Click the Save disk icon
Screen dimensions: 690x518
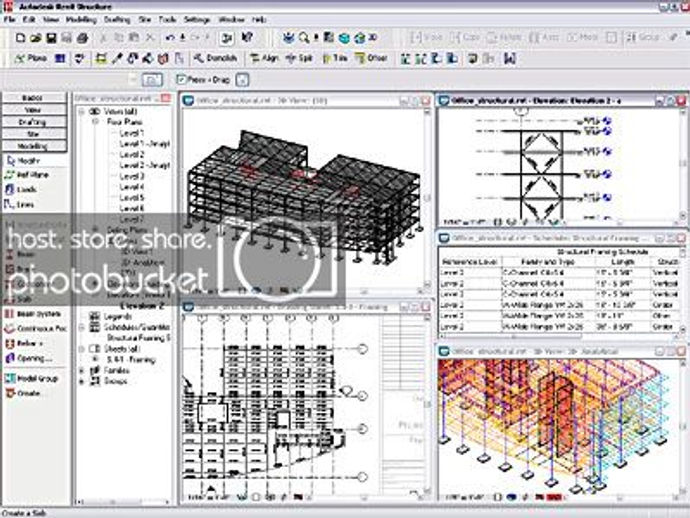pos(51,38)
